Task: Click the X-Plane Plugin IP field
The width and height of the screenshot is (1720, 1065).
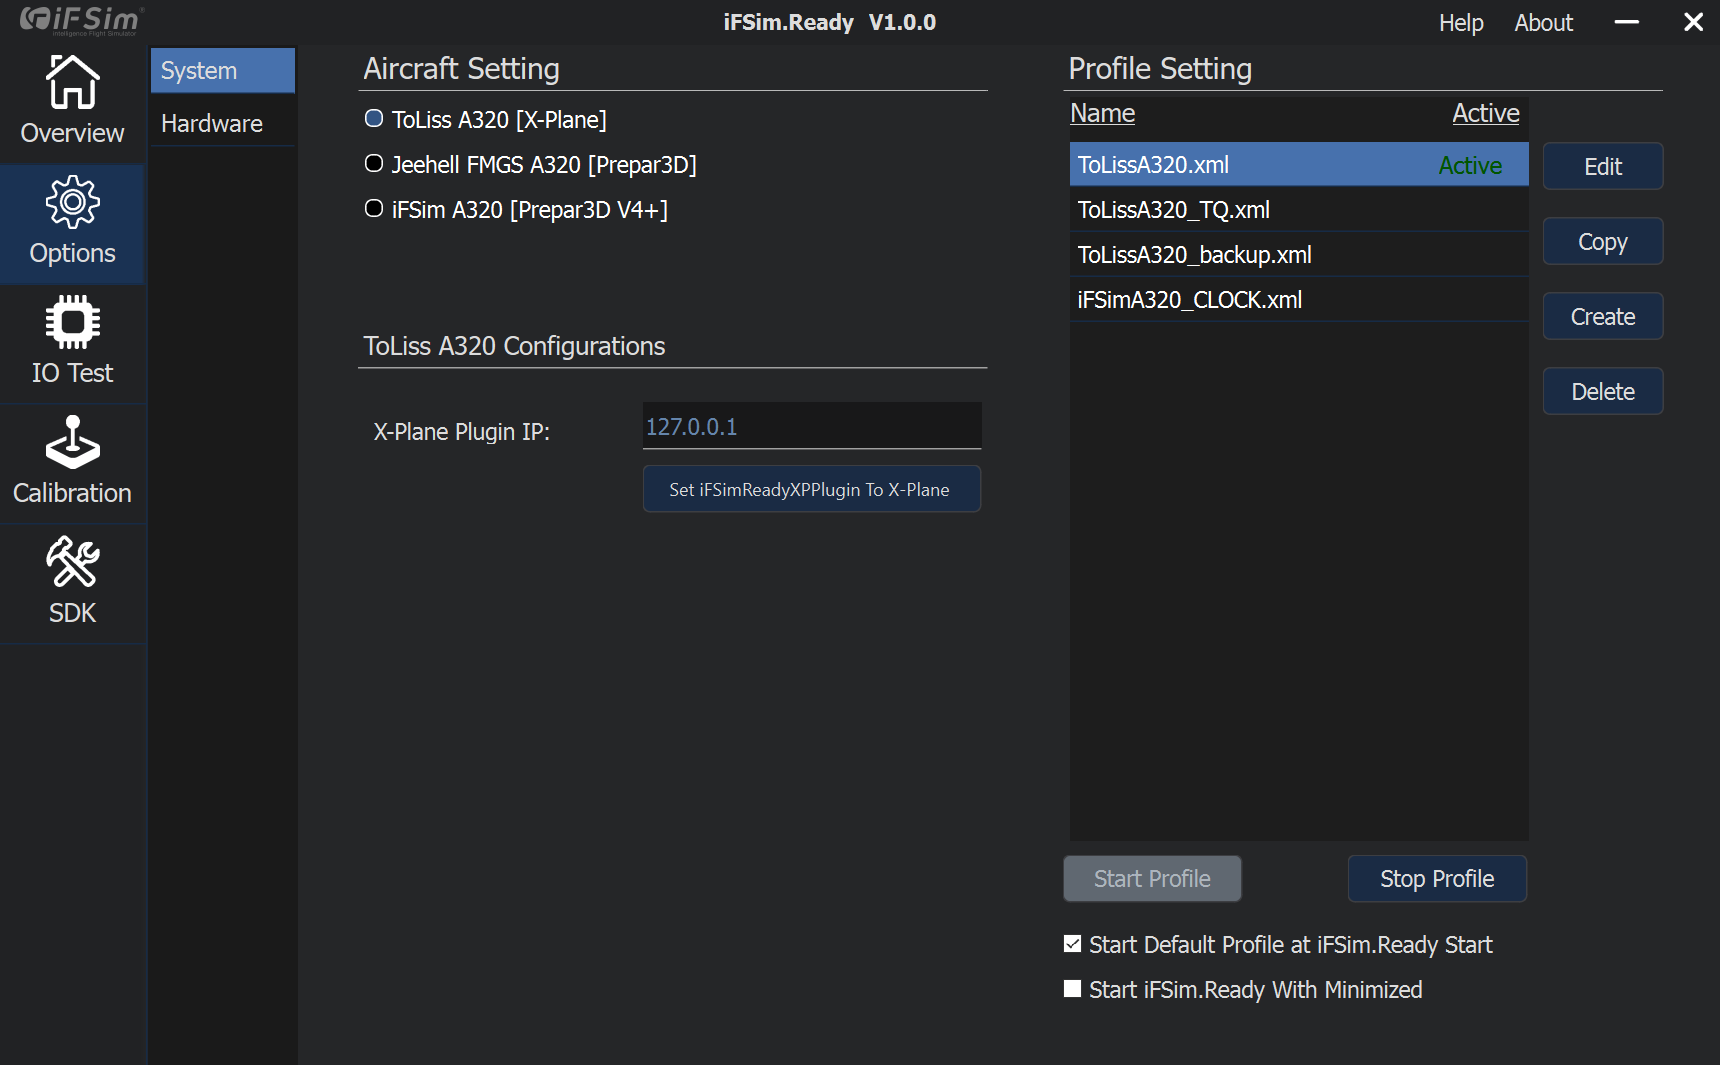Action: [x=811, y=427]
